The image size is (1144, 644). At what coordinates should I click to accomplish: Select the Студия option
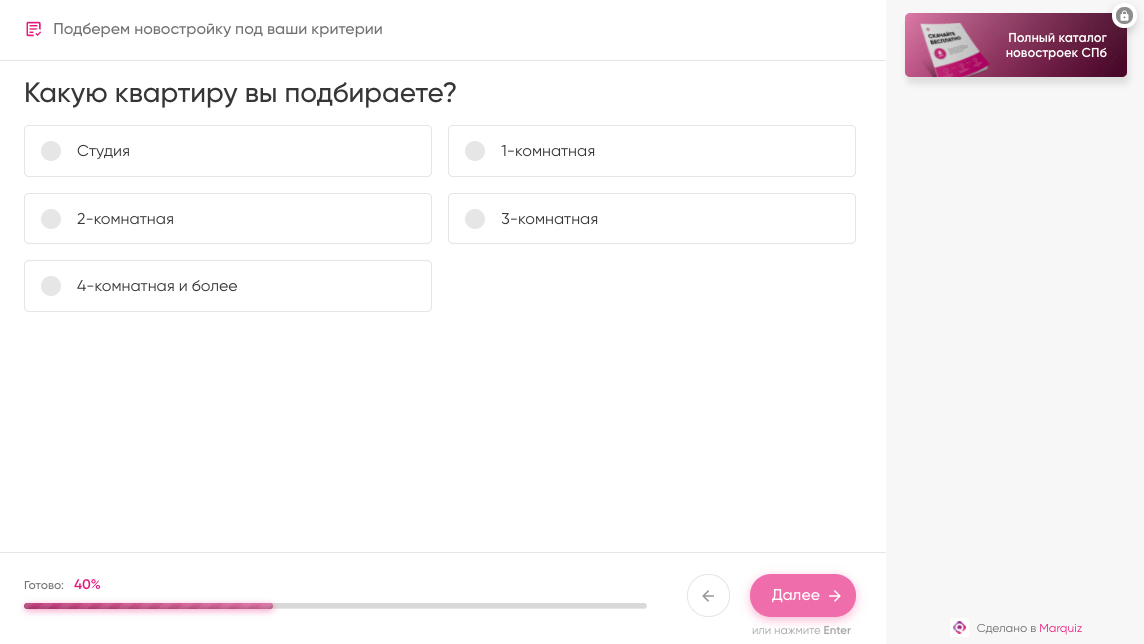pos(227,151)
